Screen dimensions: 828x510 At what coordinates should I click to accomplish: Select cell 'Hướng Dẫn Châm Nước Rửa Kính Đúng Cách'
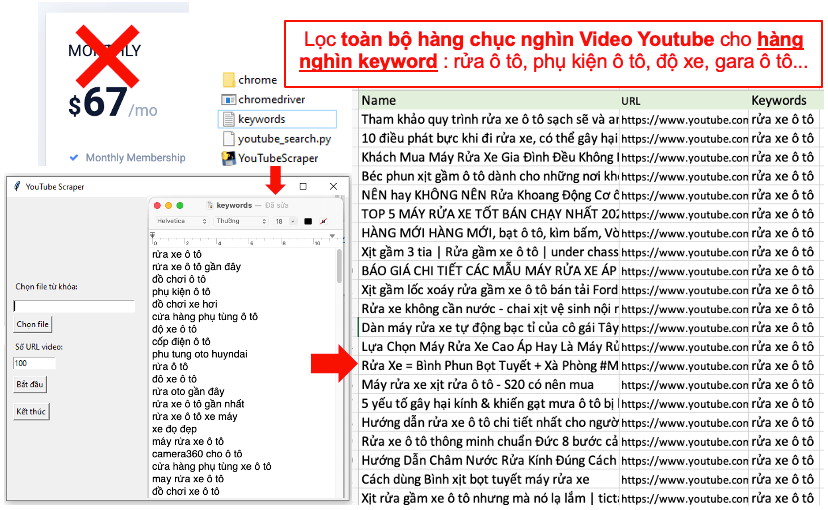click(x=489, y=460)
